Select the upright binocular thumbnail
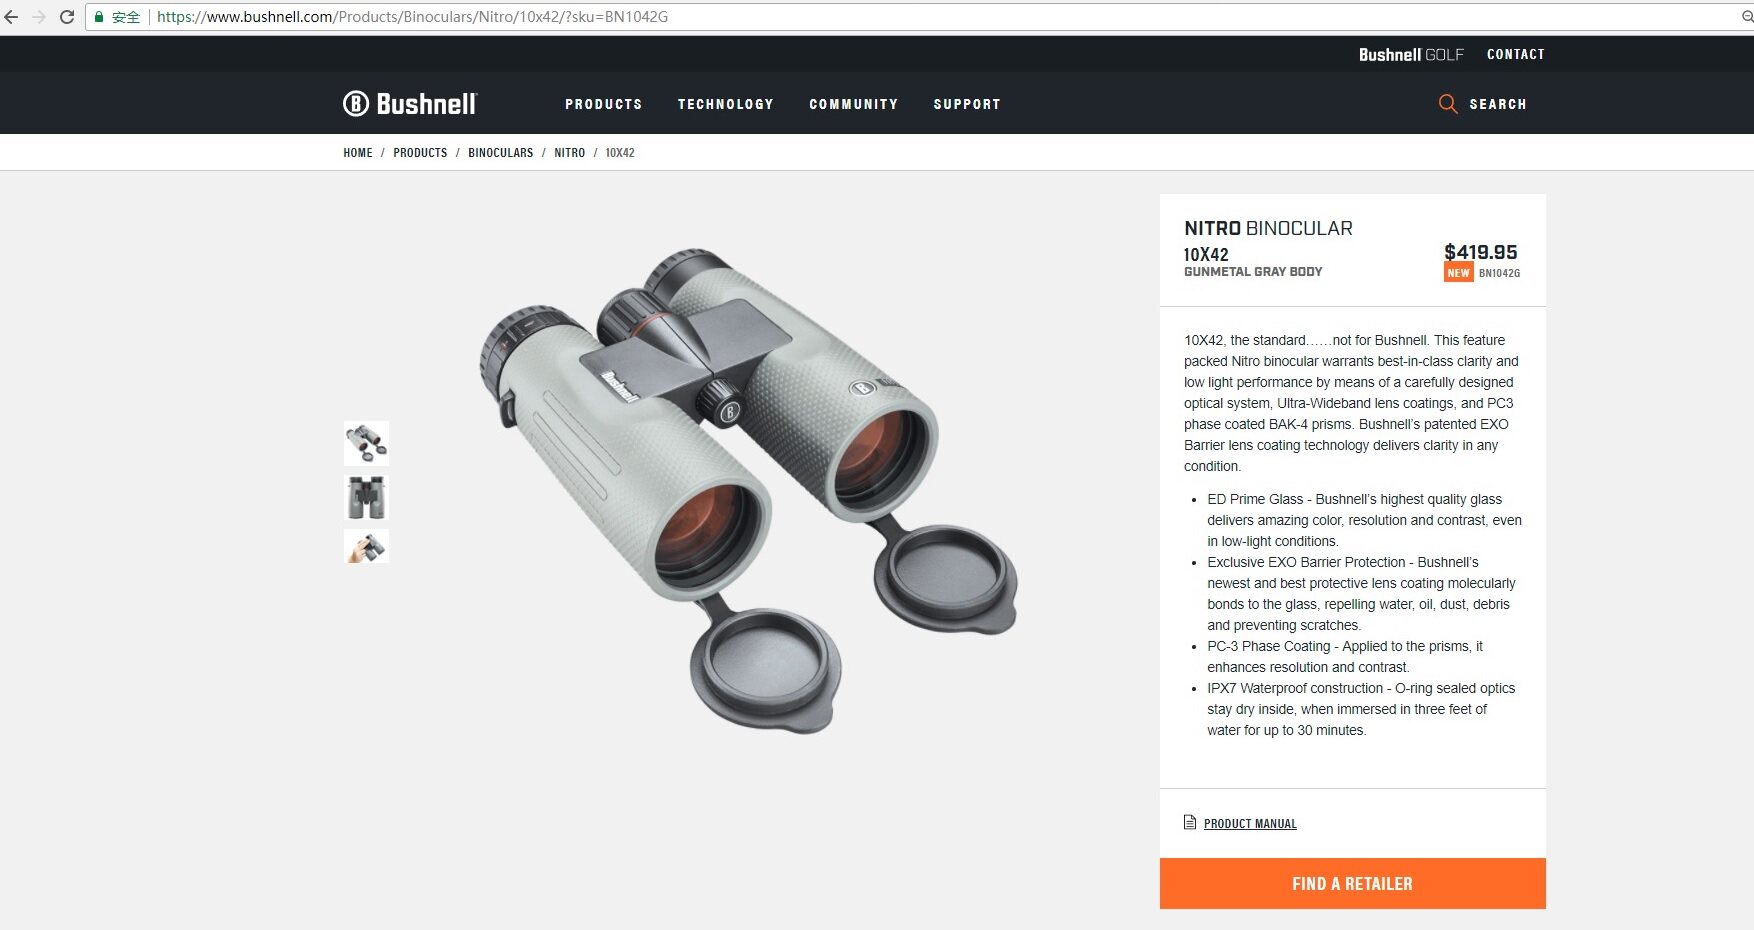 click(x=366, y=497)
